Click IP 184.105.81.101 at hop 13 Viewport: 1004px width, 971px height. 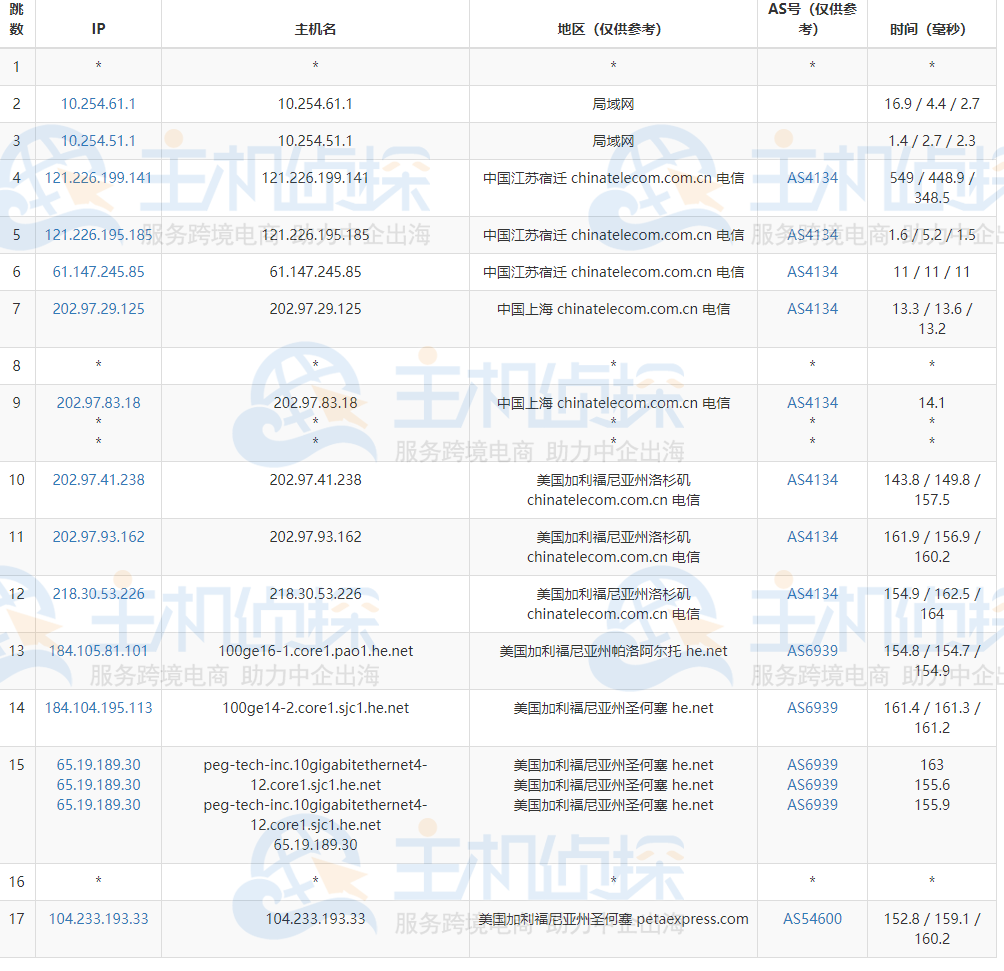tap(97, 650)
